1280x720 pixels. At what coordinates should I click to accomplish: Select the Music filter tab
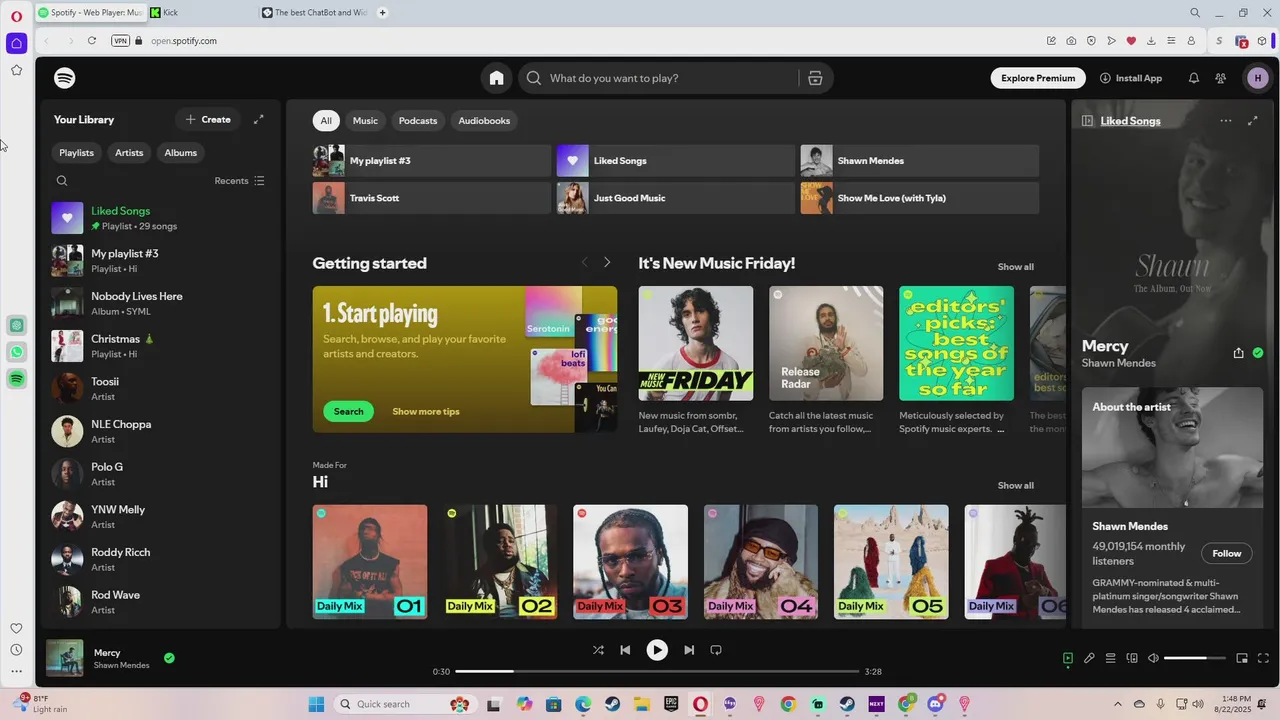click(365, 121)
